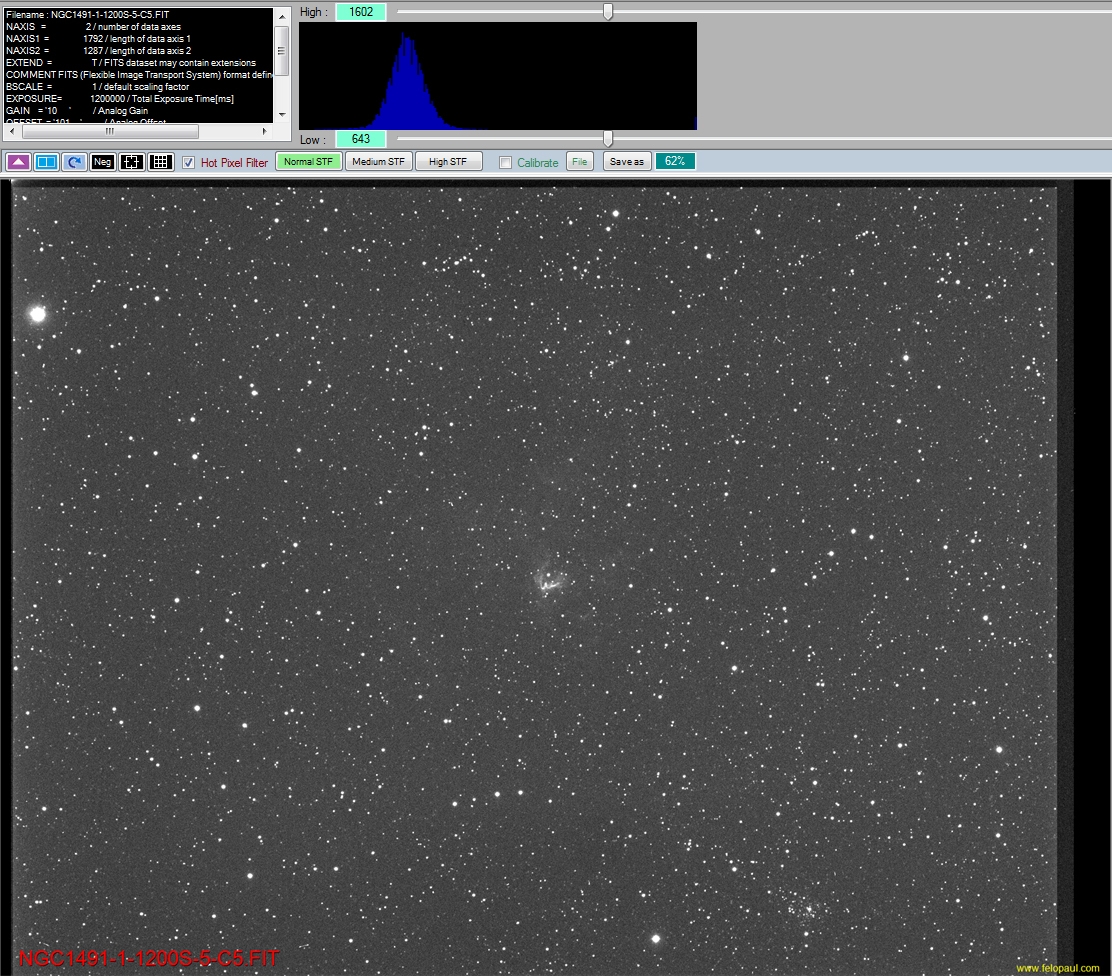Click the FITS header scroll-up arrow
Screen dimensions: 1112x976
282,16
